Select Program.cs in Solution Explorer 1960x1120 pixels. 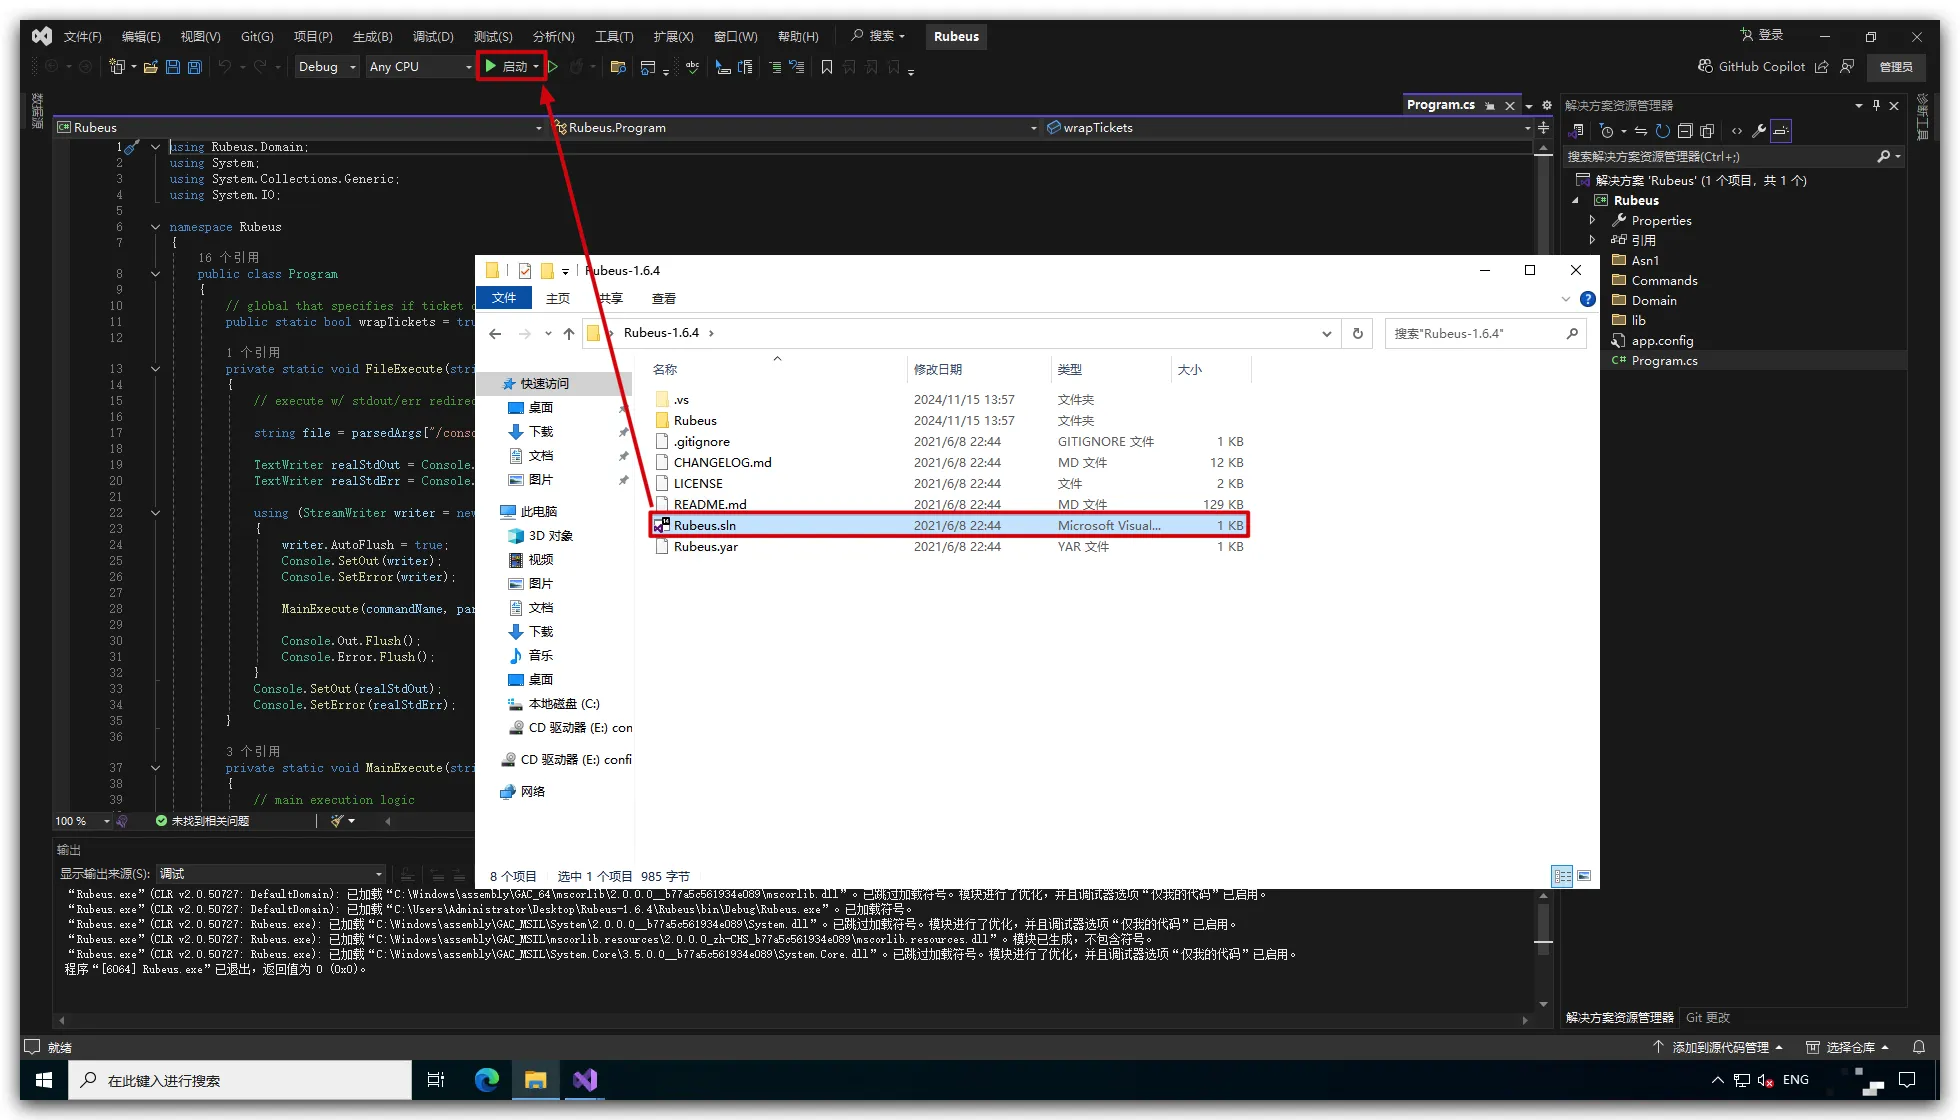click(1664, 360)
